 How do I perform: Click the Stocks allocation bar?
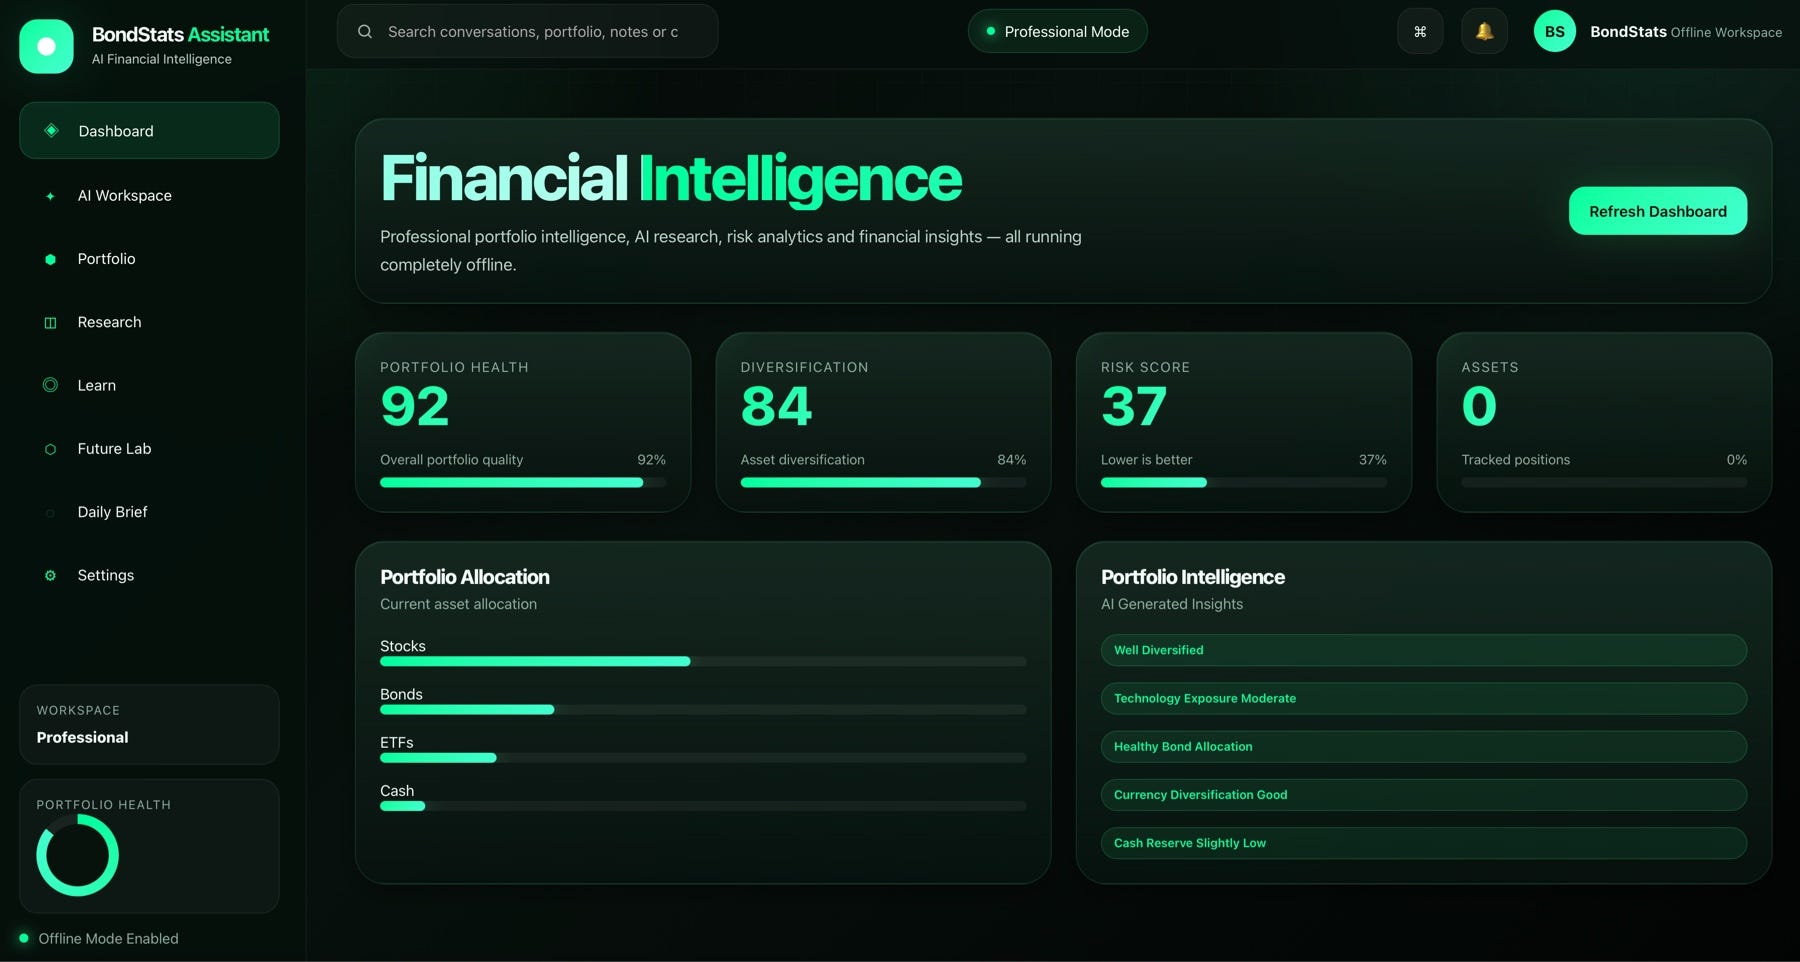coord(703,661)
